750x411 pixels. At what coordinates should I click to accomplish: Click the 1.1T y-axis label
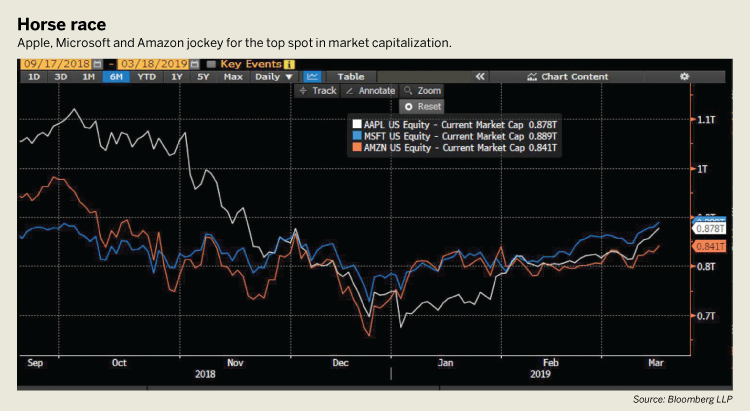point(706,120)
